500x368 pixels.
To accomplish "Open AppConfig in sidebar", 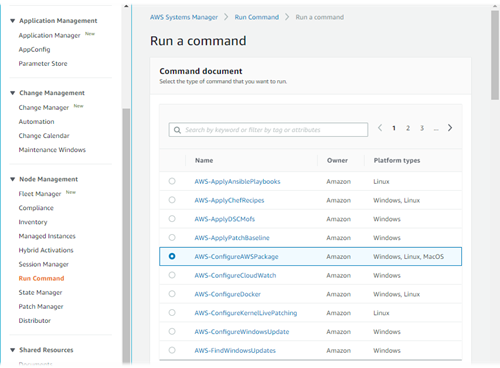I will pos(34,49).
